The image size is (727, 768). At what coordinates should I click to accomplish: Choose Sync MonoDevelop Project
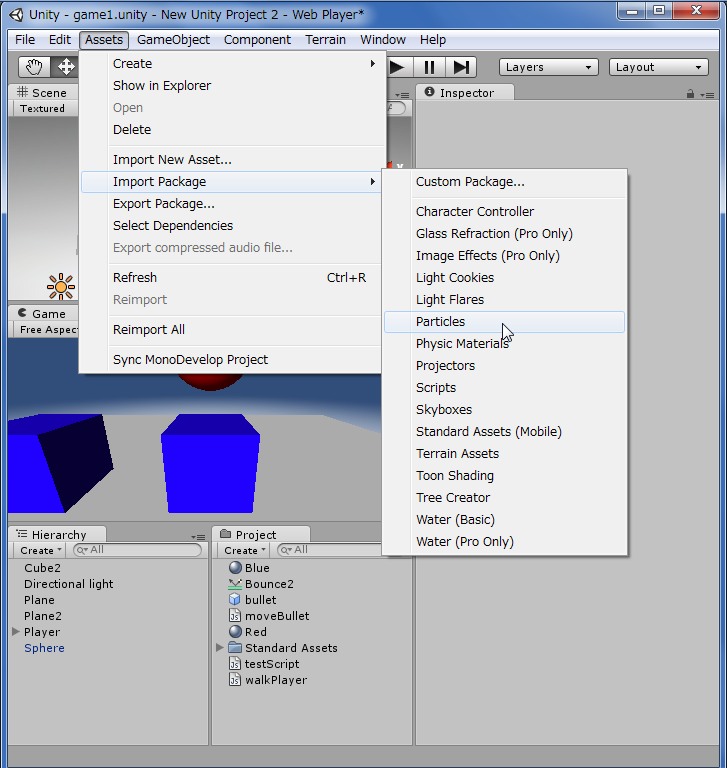pos(231,360)
